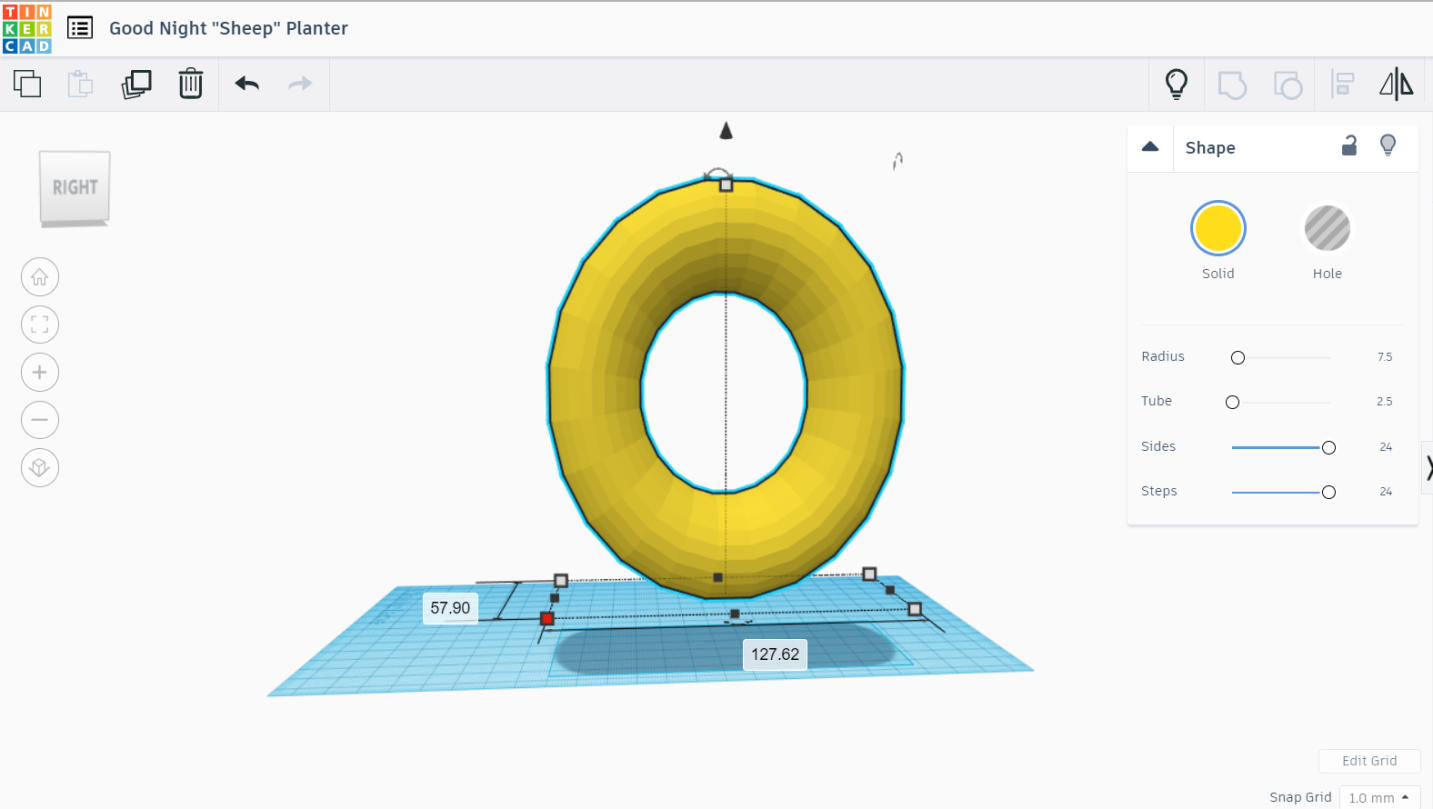Fit all shapes in view

(x=40, y=325)
